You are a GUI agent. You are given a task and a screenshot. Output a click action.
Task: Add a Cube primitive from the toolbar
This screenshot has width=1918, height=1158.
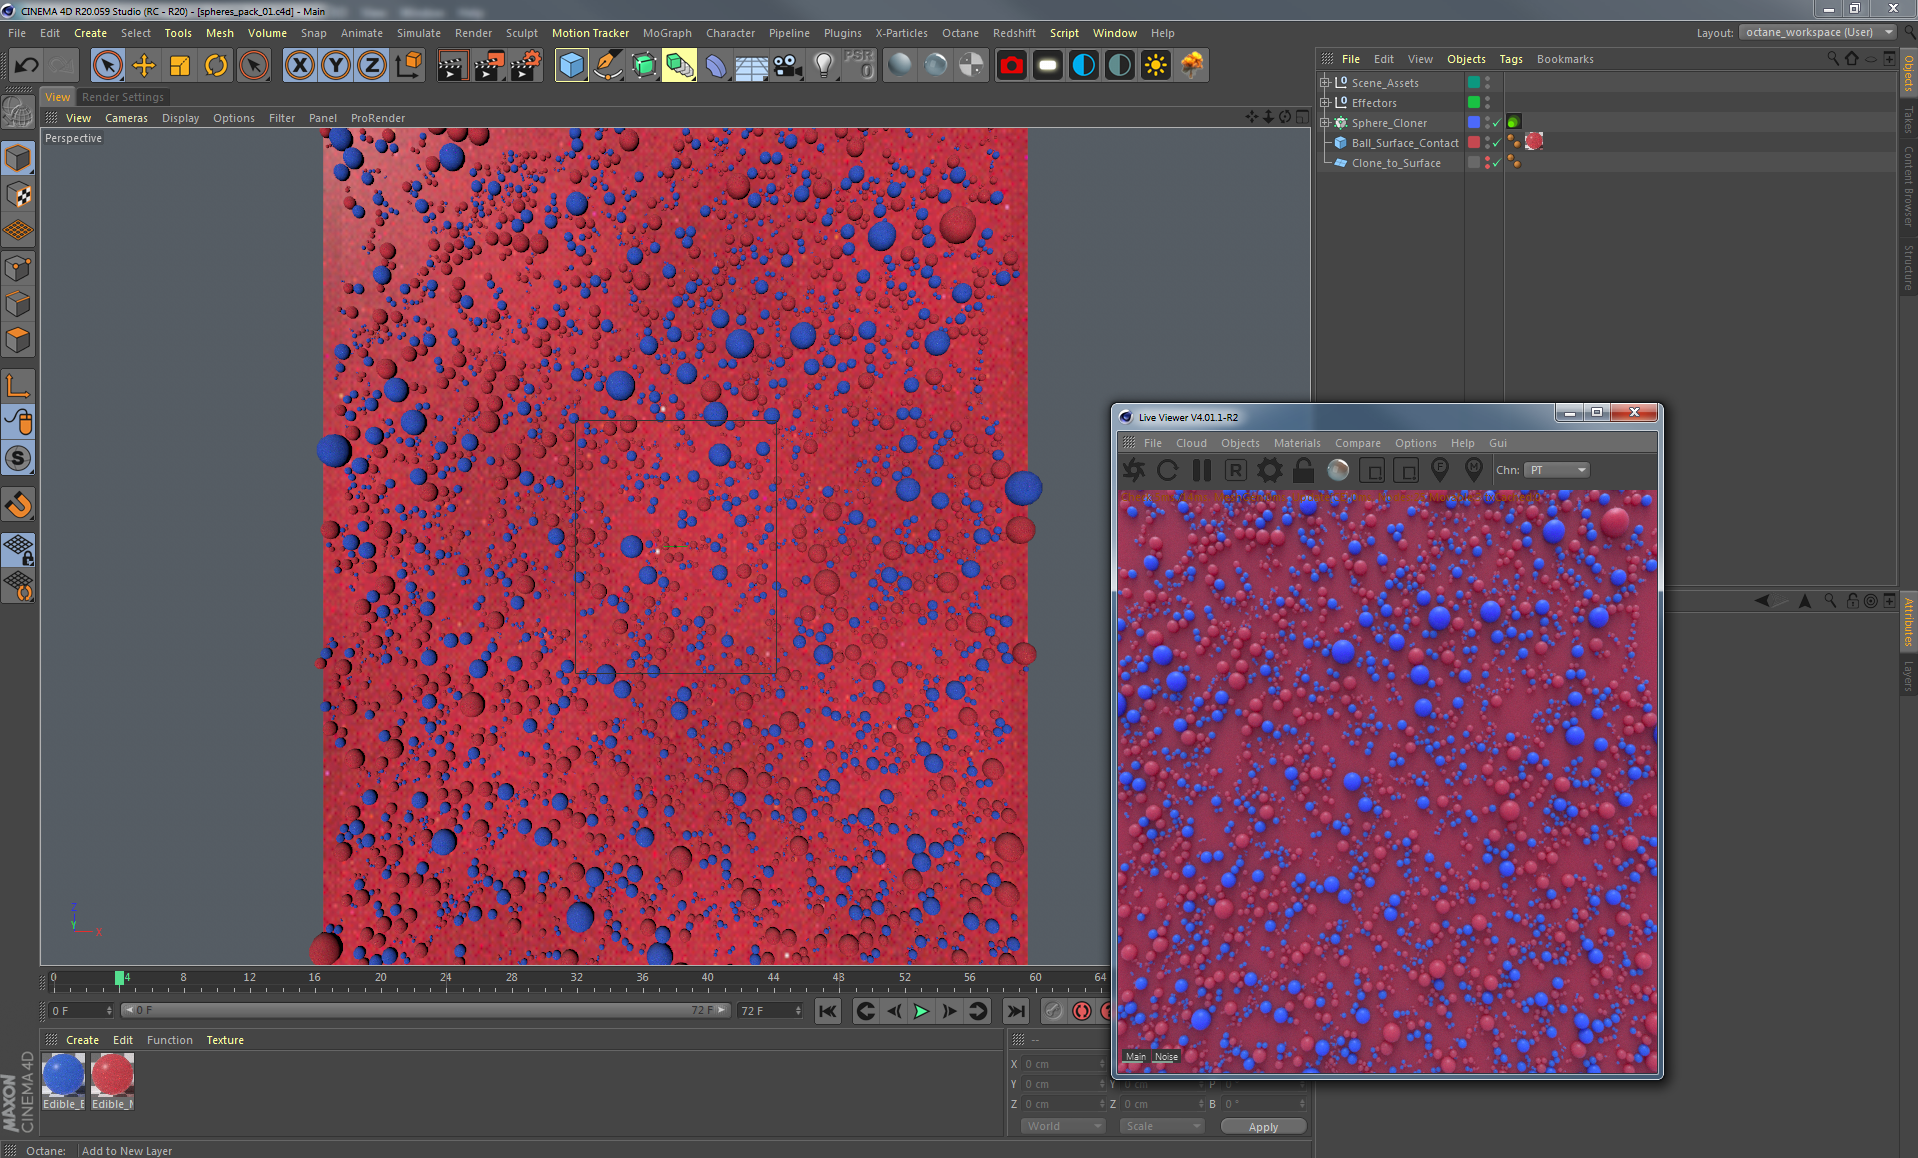coord(571,66)
